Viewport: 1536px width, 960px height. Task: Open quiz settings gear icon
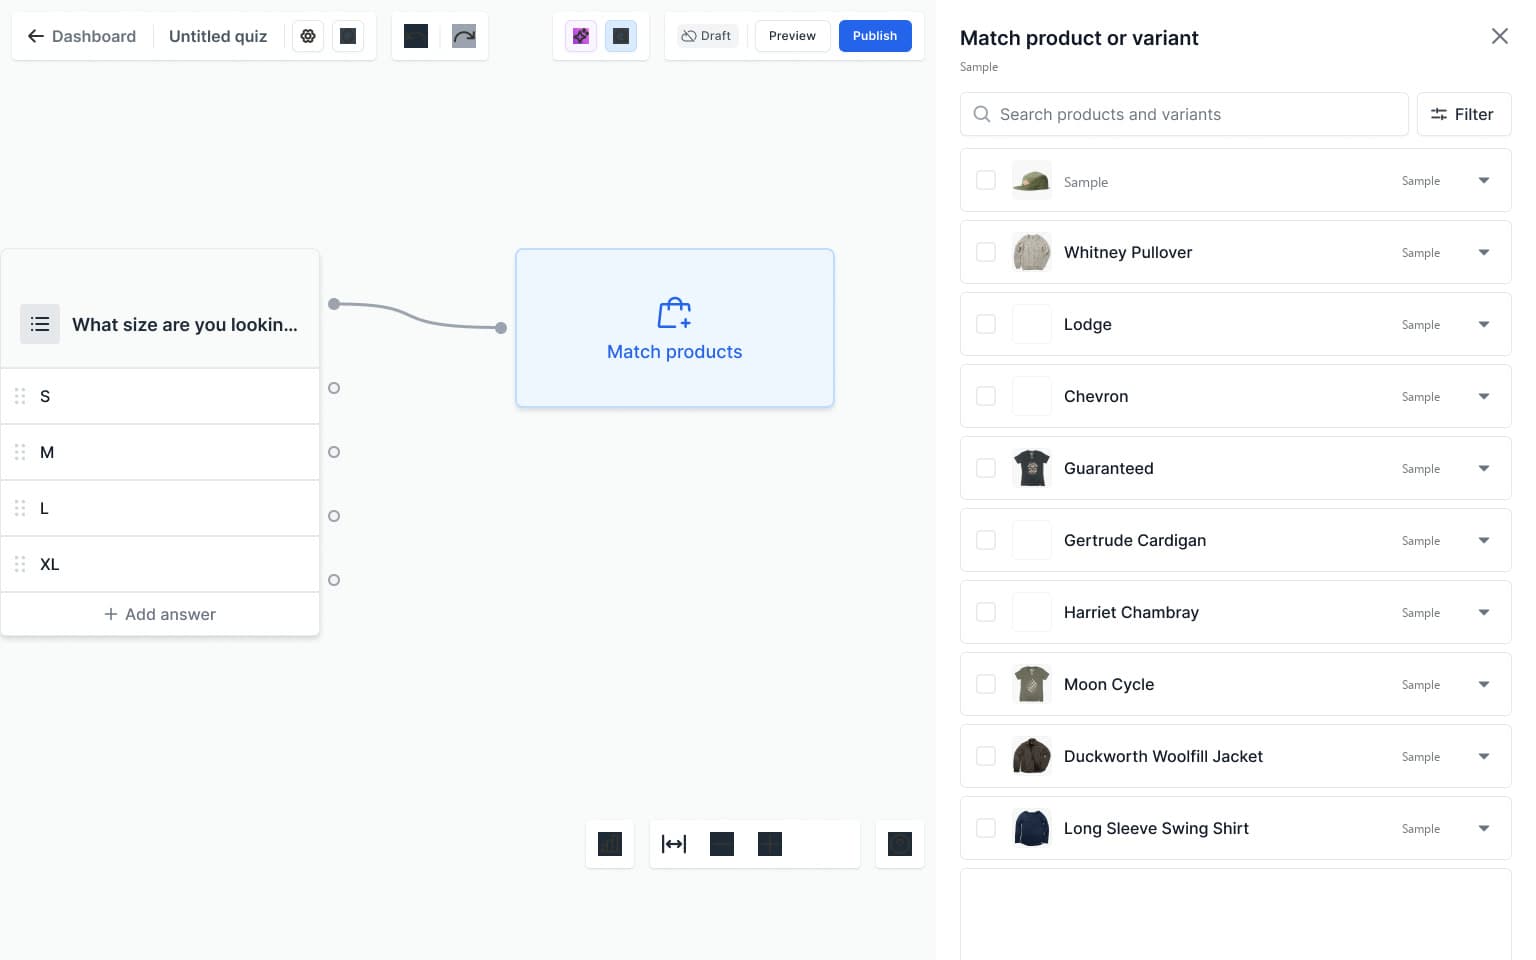coord(308,36)
